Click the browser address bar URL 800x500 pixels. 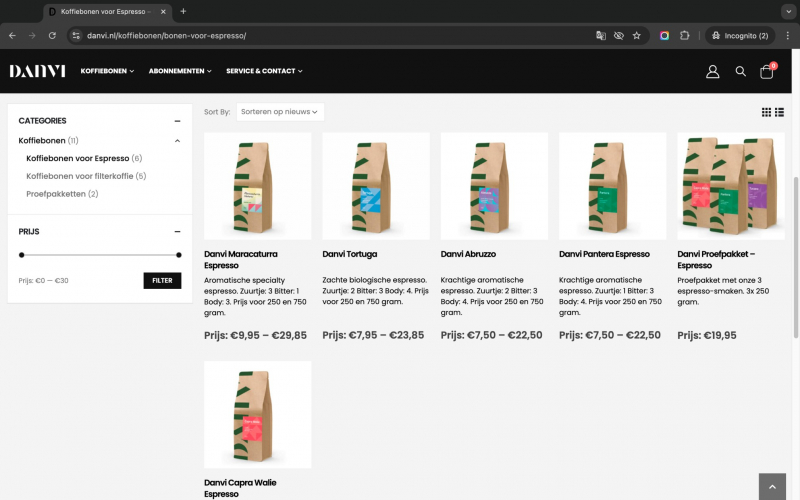tap(166, 36)
